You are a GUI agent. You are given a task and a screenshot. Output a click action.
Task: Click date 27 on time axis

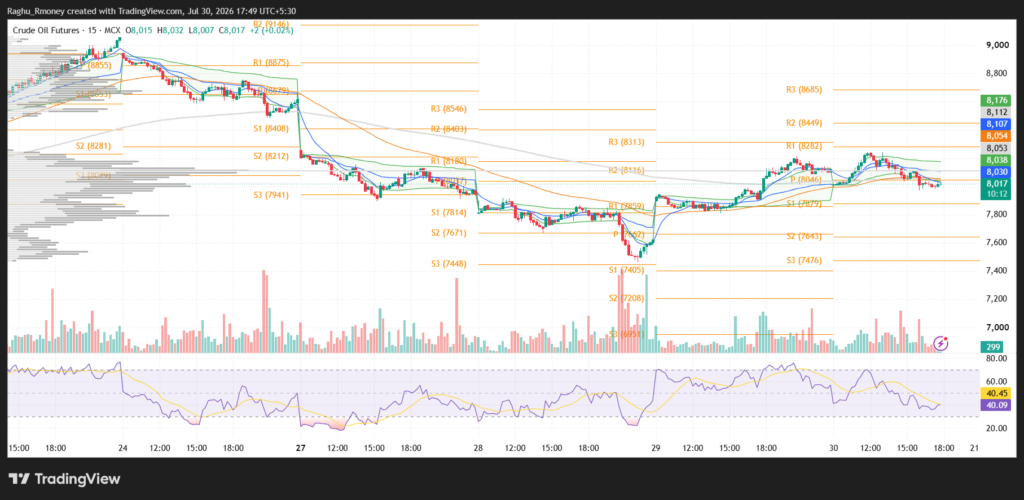click(300, 448)
